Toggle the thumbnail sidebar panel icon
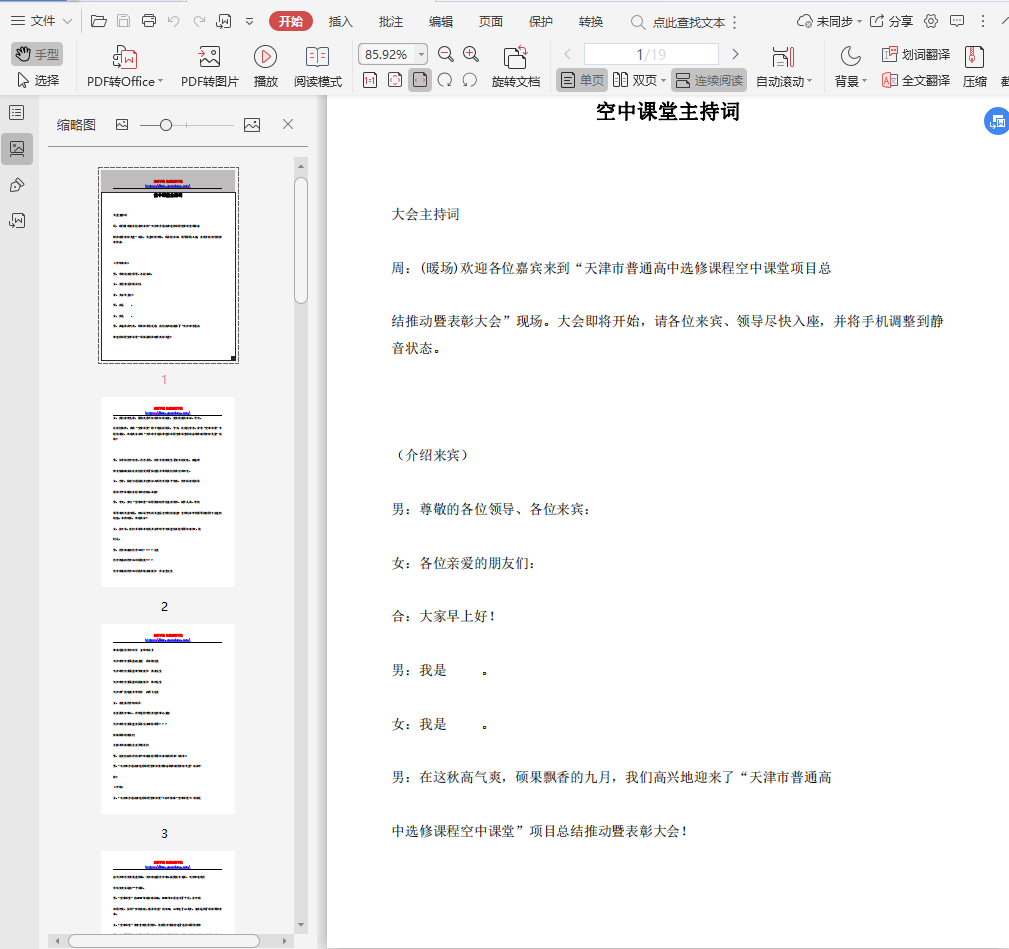The image size is (1009, 949). click(x=17, y=149)
